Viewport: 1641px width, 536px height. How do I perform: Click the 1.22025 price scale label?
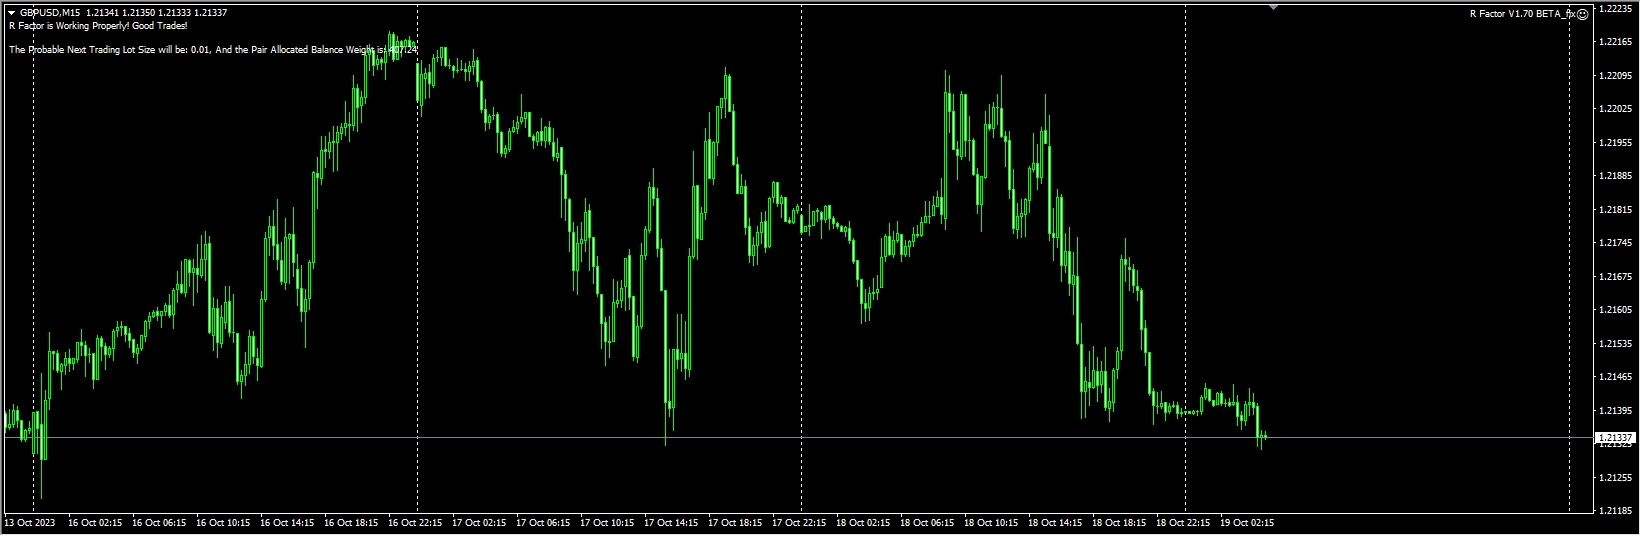1616,109
